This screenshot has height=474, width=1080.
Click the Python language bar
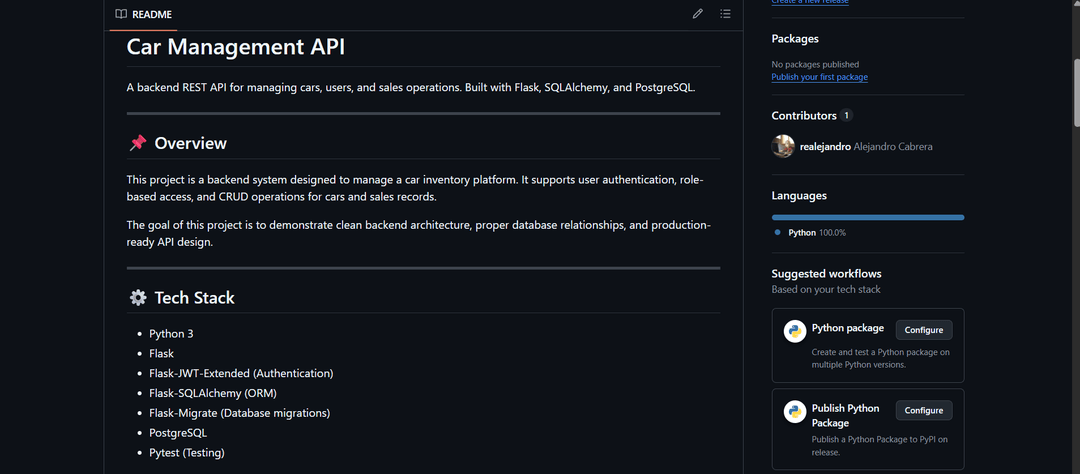click(868, 218)
